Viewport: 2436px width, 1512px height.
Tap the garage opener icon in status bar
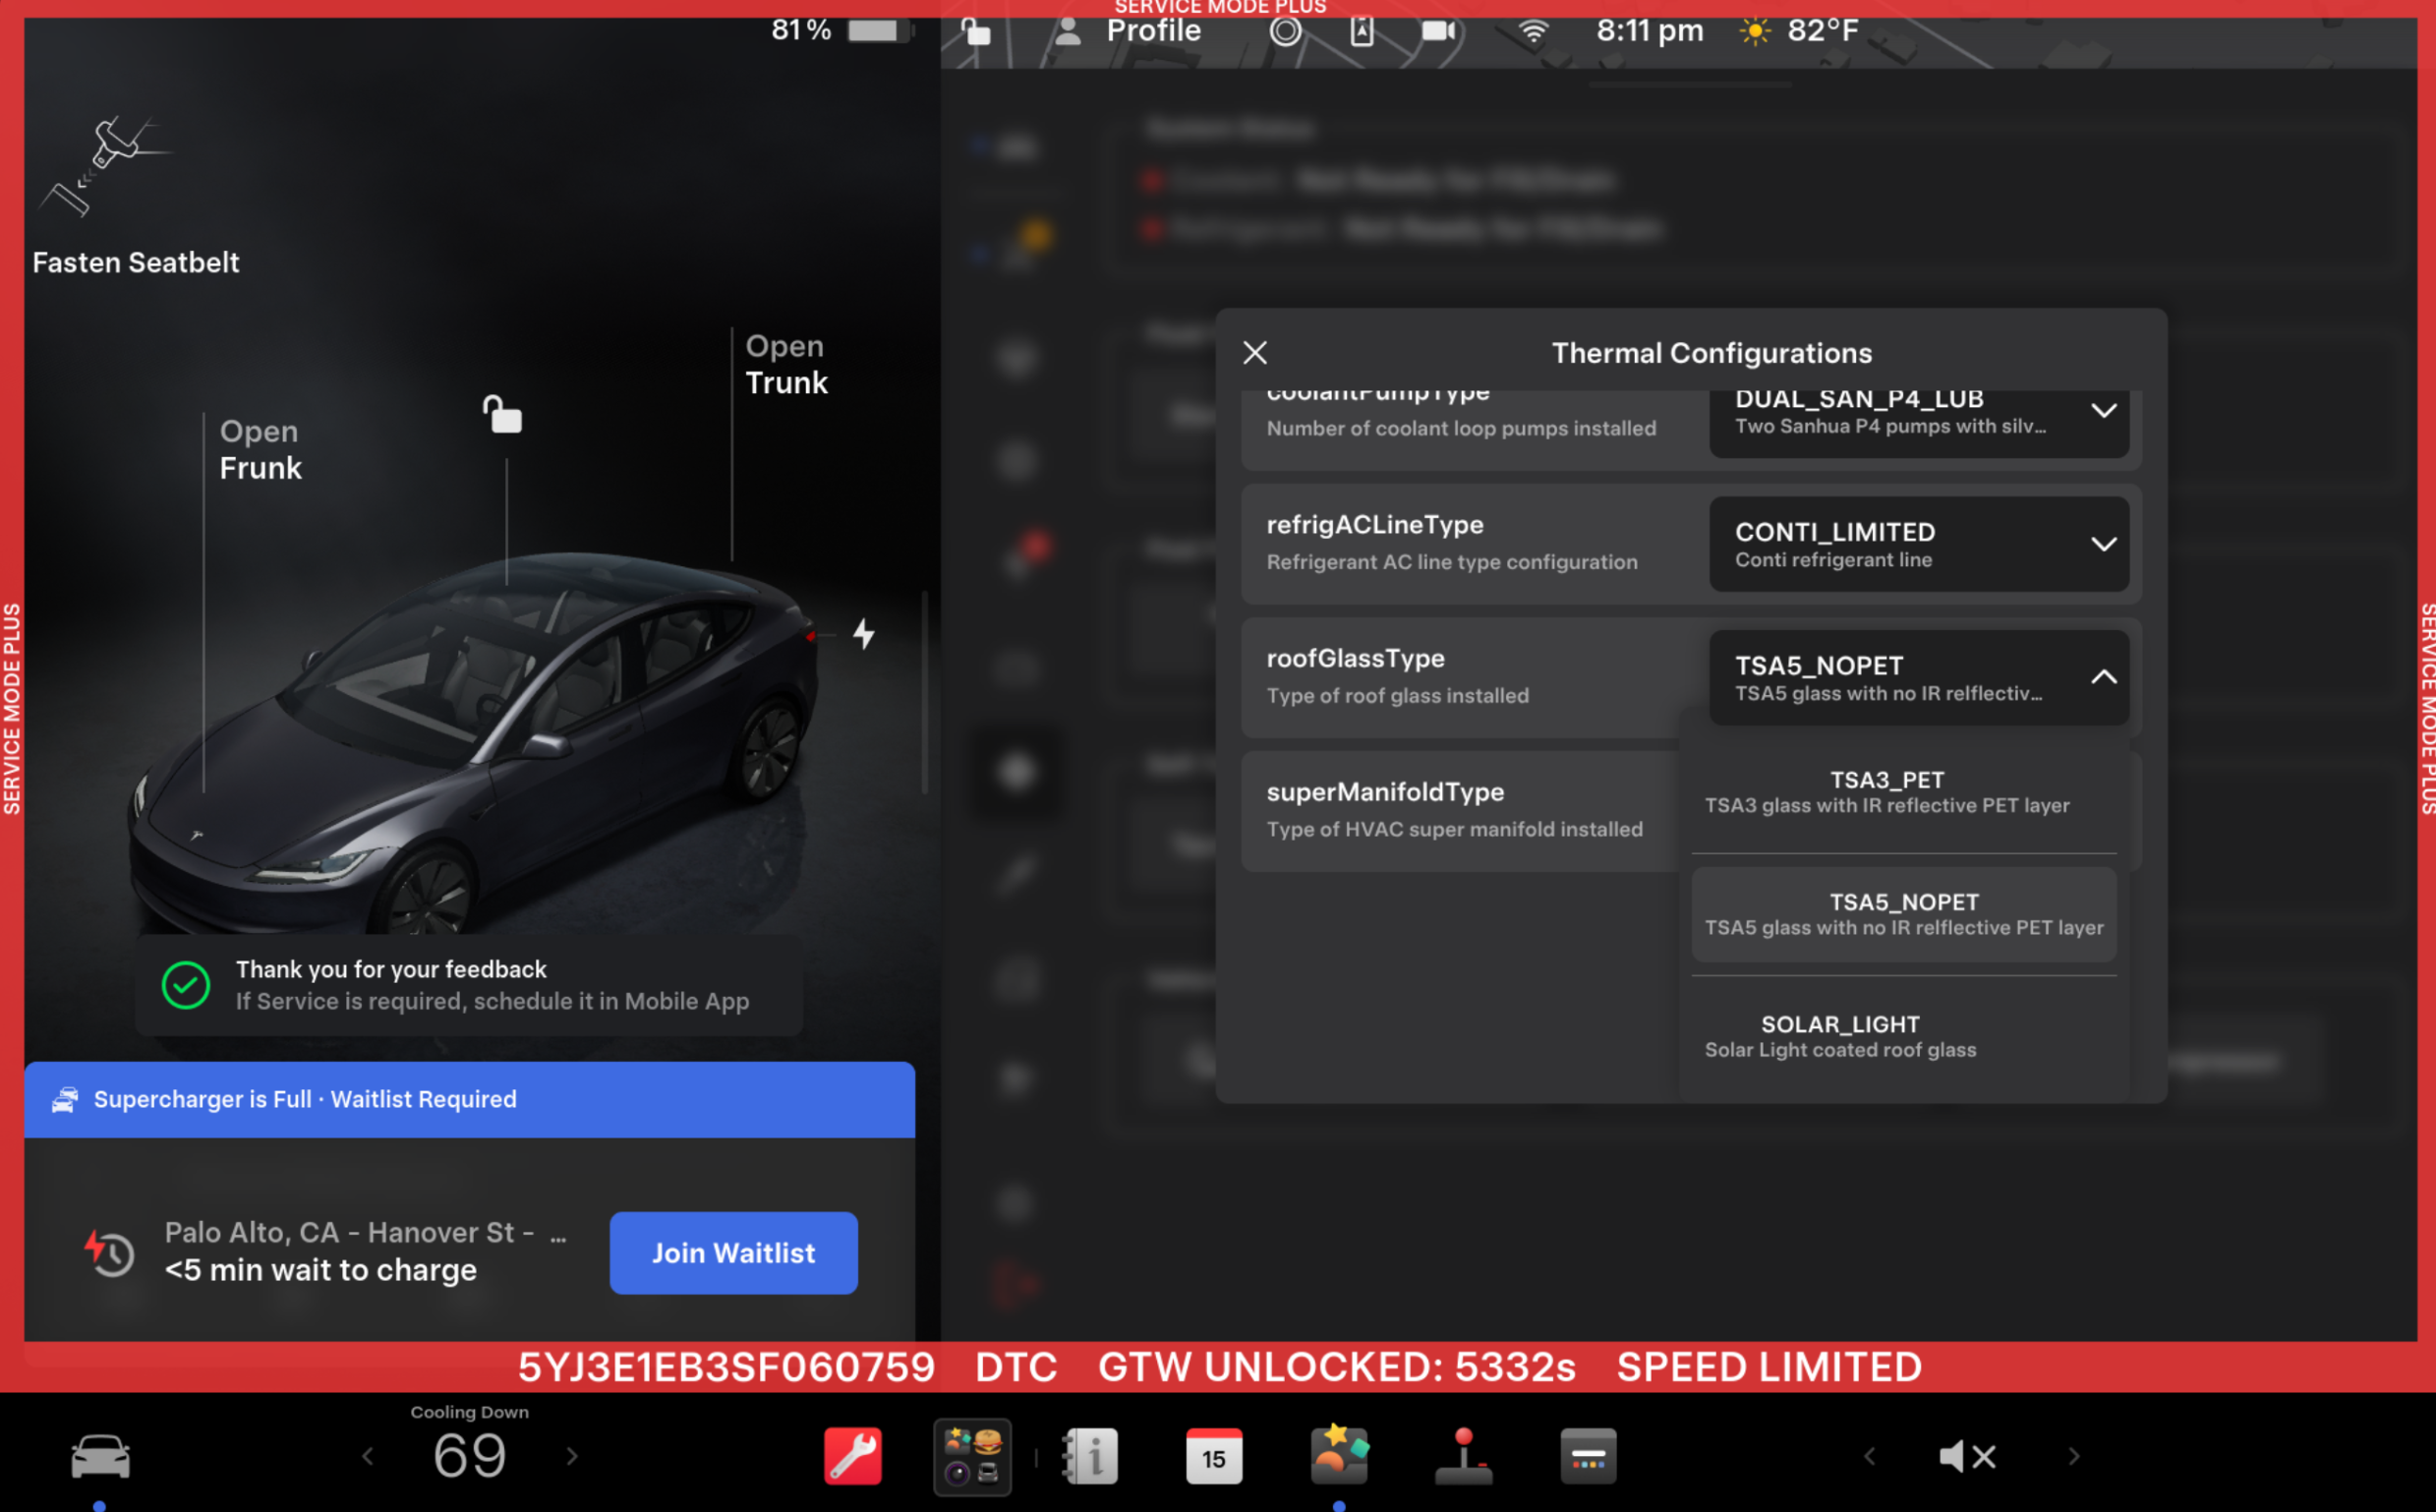click(1362, 31)
